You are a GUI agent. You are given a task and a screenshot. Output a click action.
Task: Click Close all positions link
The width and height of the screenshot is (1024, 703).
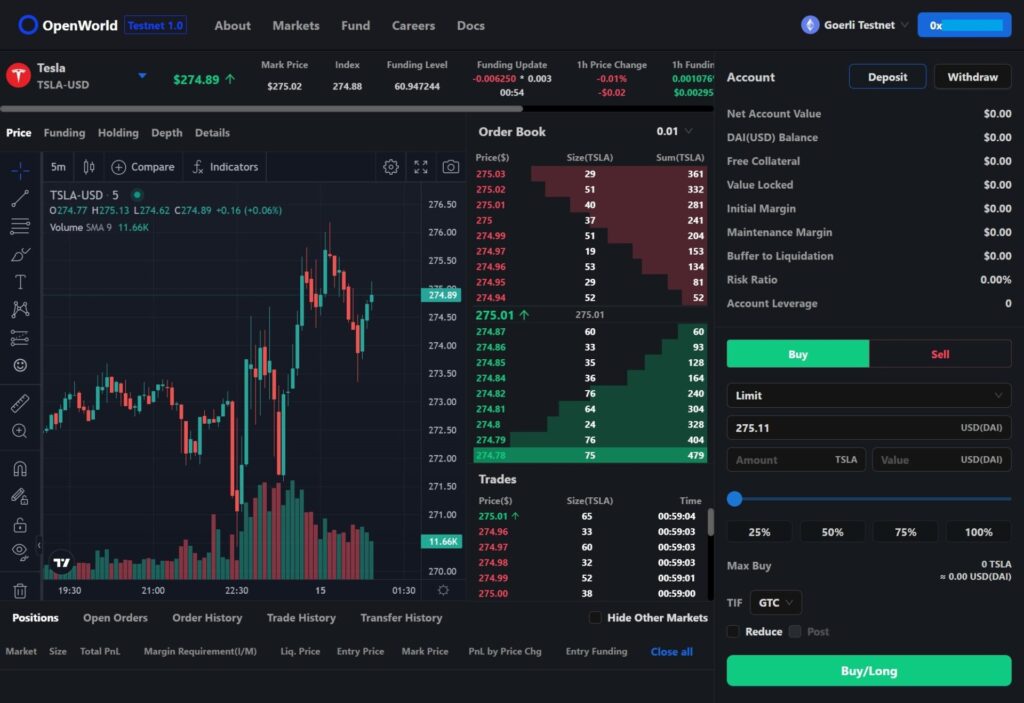pos(671,651)
